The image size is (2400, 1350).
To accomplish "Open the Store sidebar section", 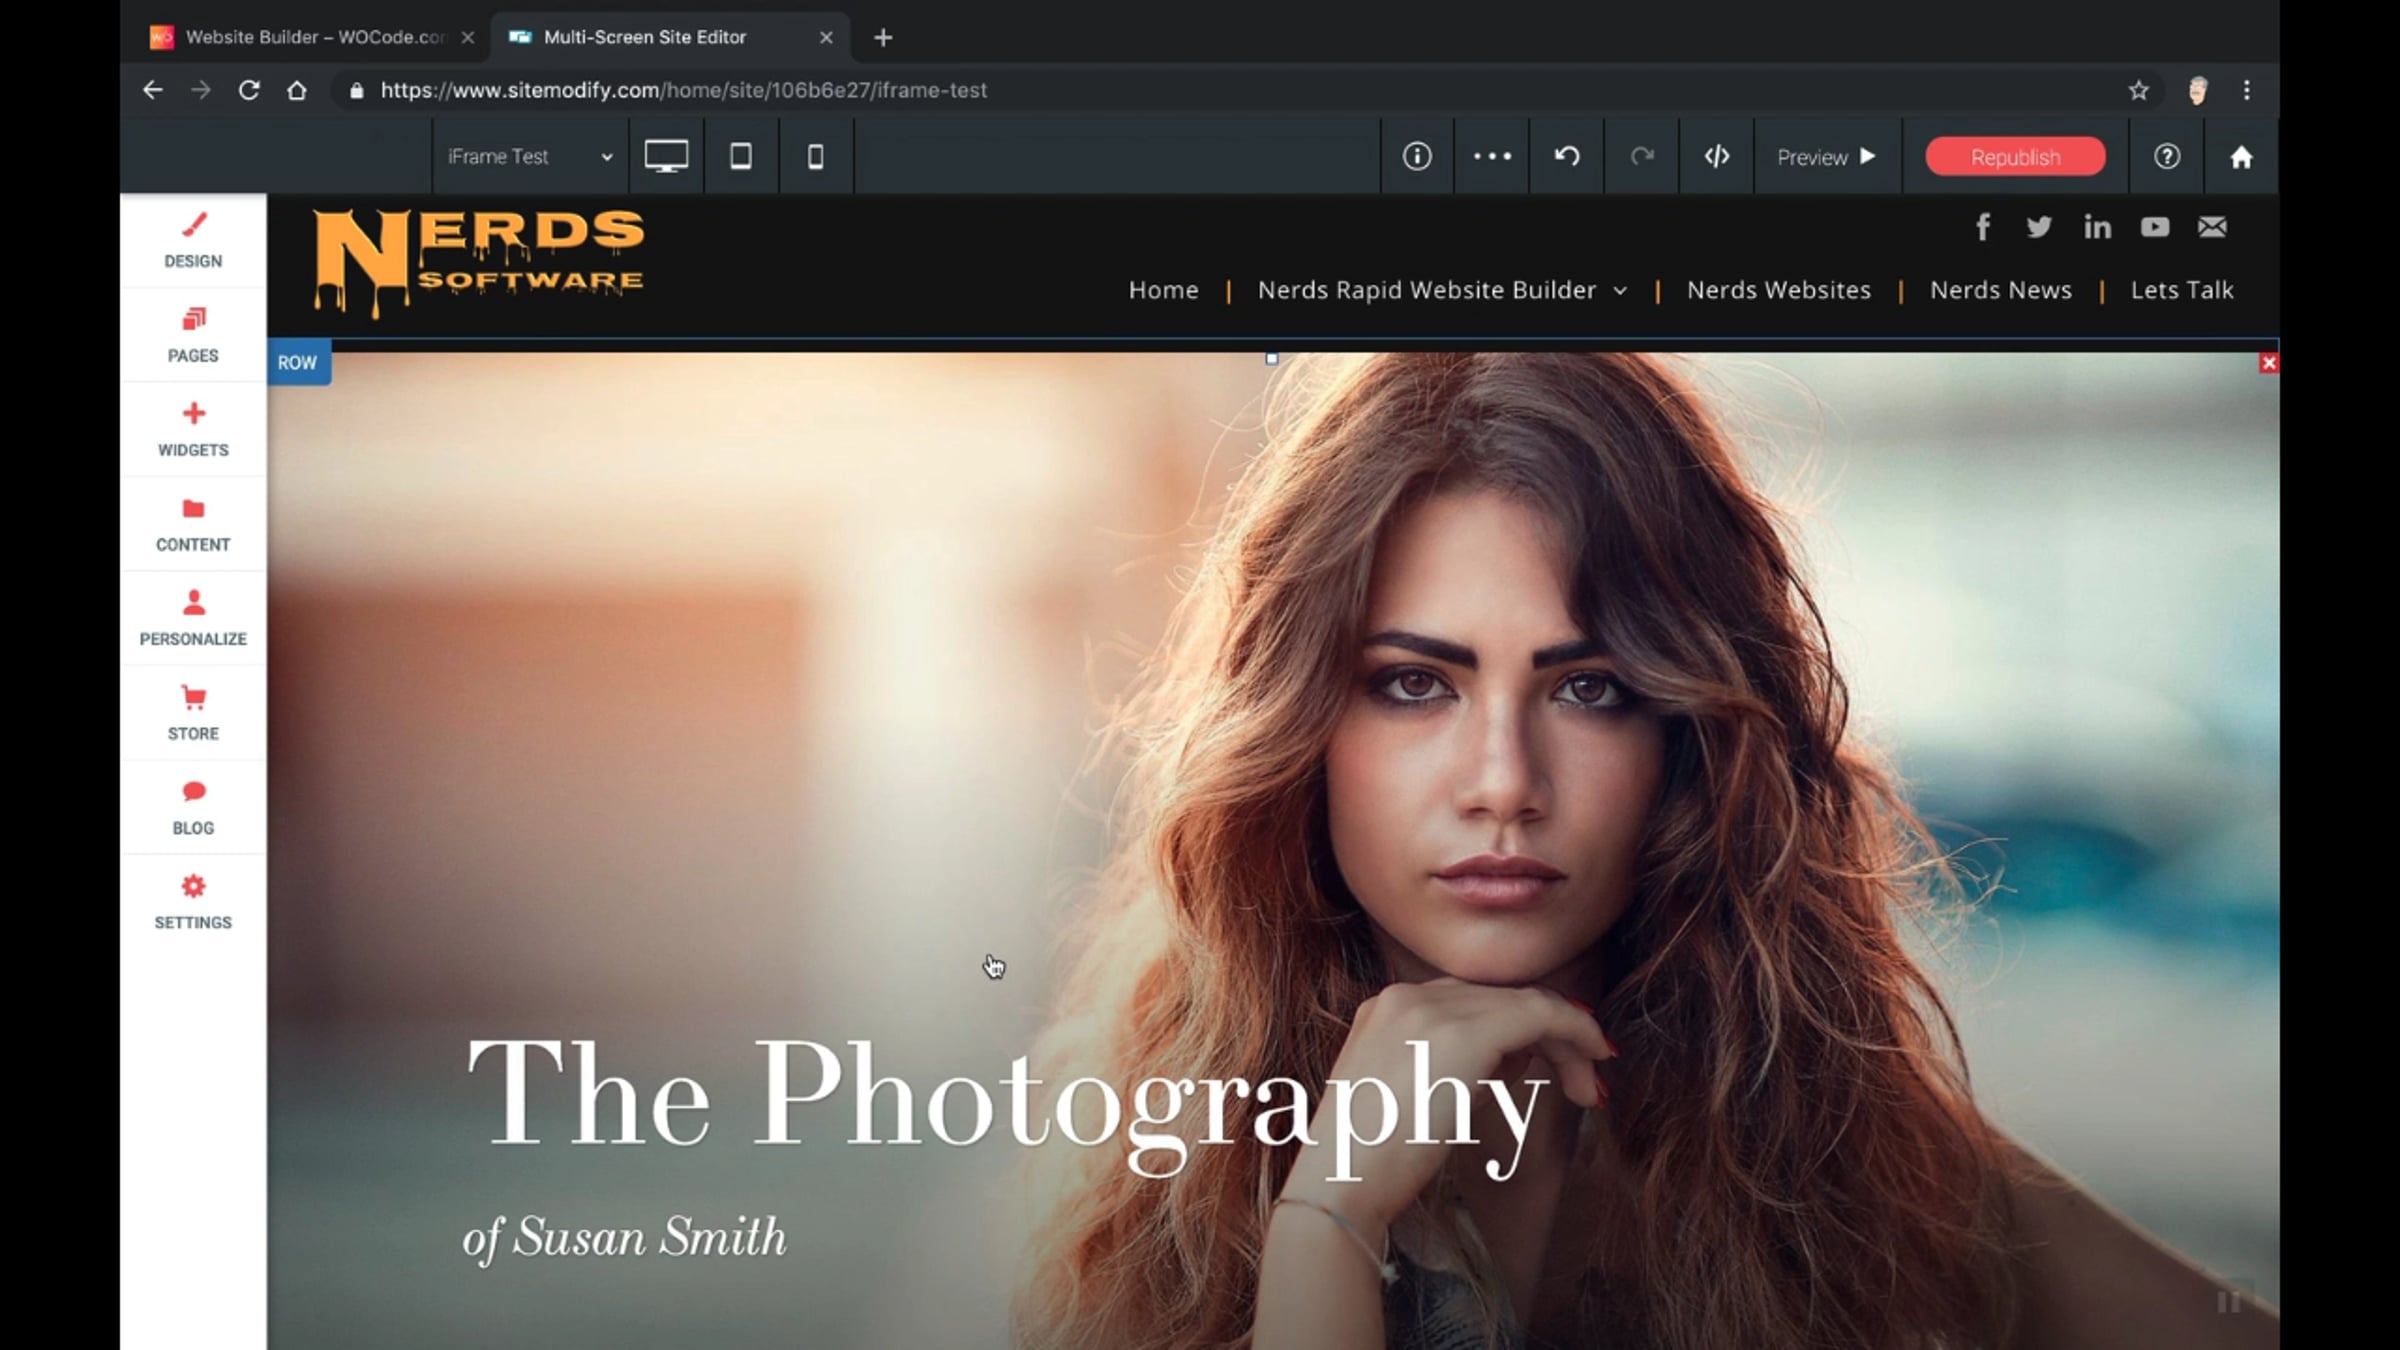I will [193, 713].
